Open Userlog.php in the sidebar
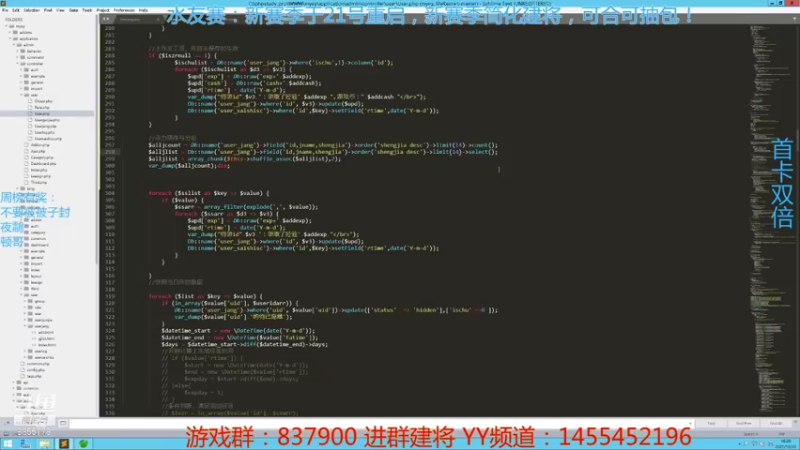Screen dimensions: 800x450 coord(45,132)
